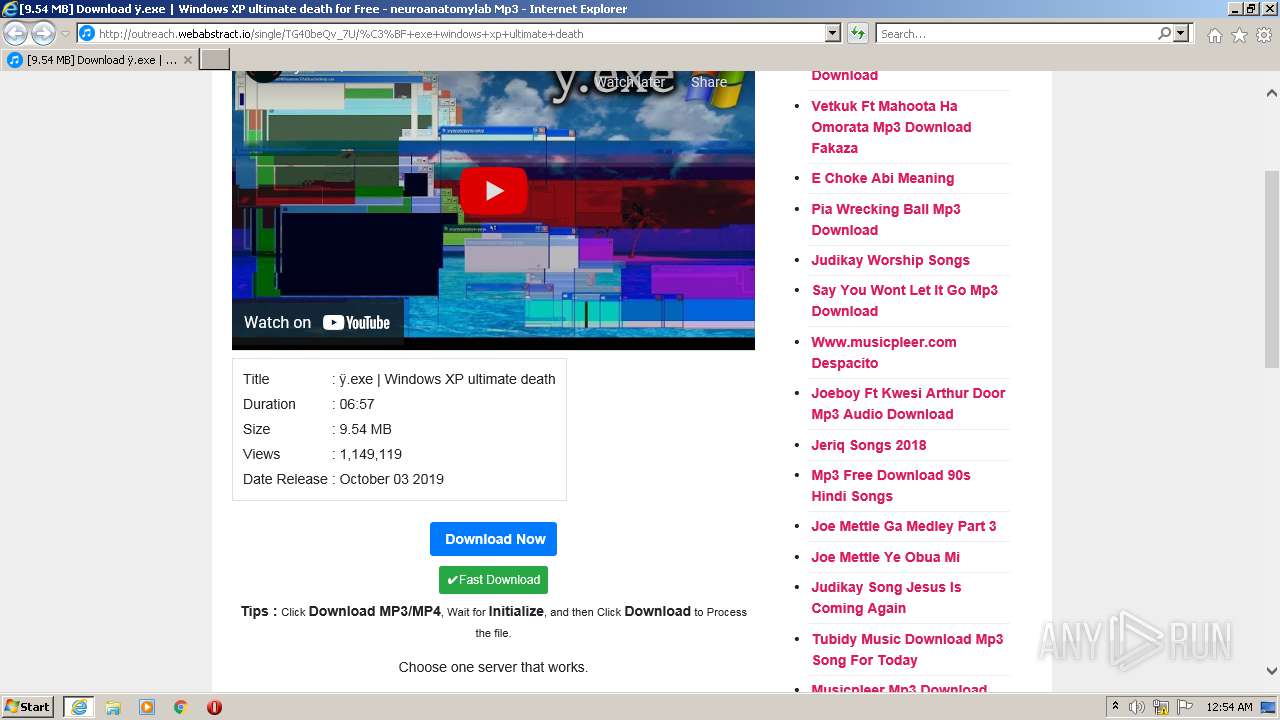1280x720 pixels.
Task: Click Internet Explorer taskbar icon
Action: [79, 707]
